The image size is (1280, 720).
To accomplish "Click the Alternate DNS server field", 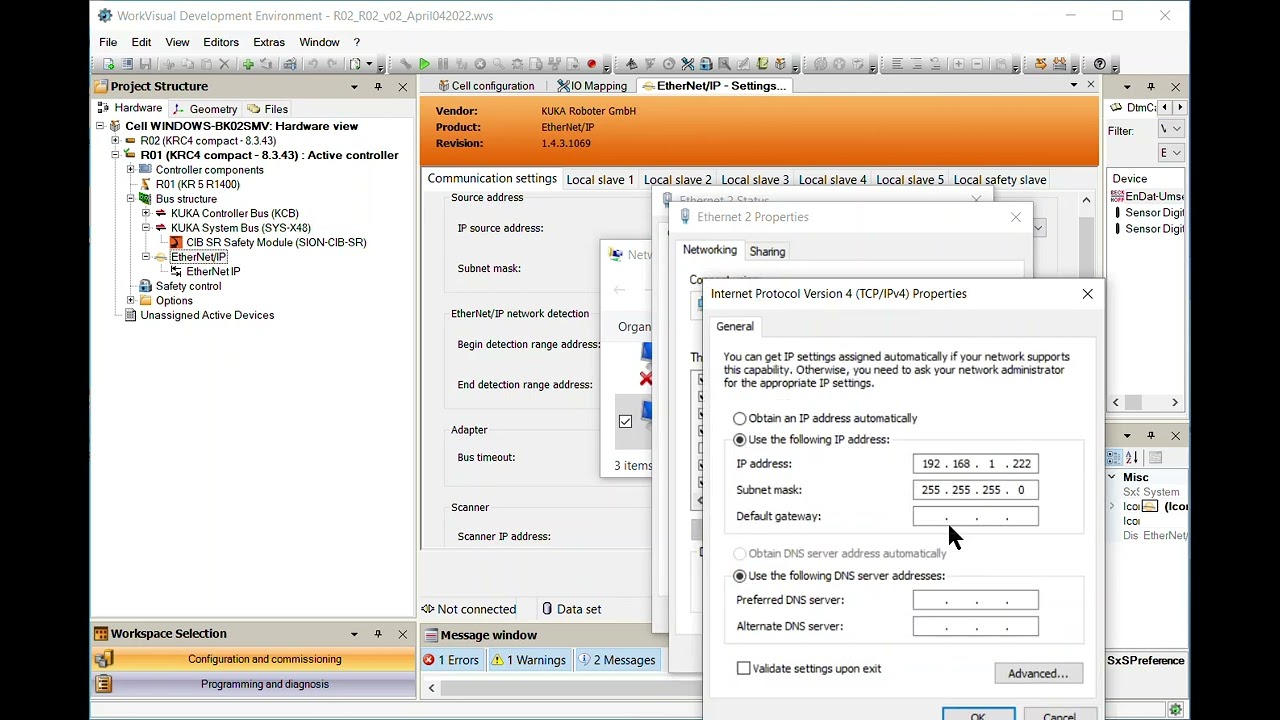I will click(975, 626).
